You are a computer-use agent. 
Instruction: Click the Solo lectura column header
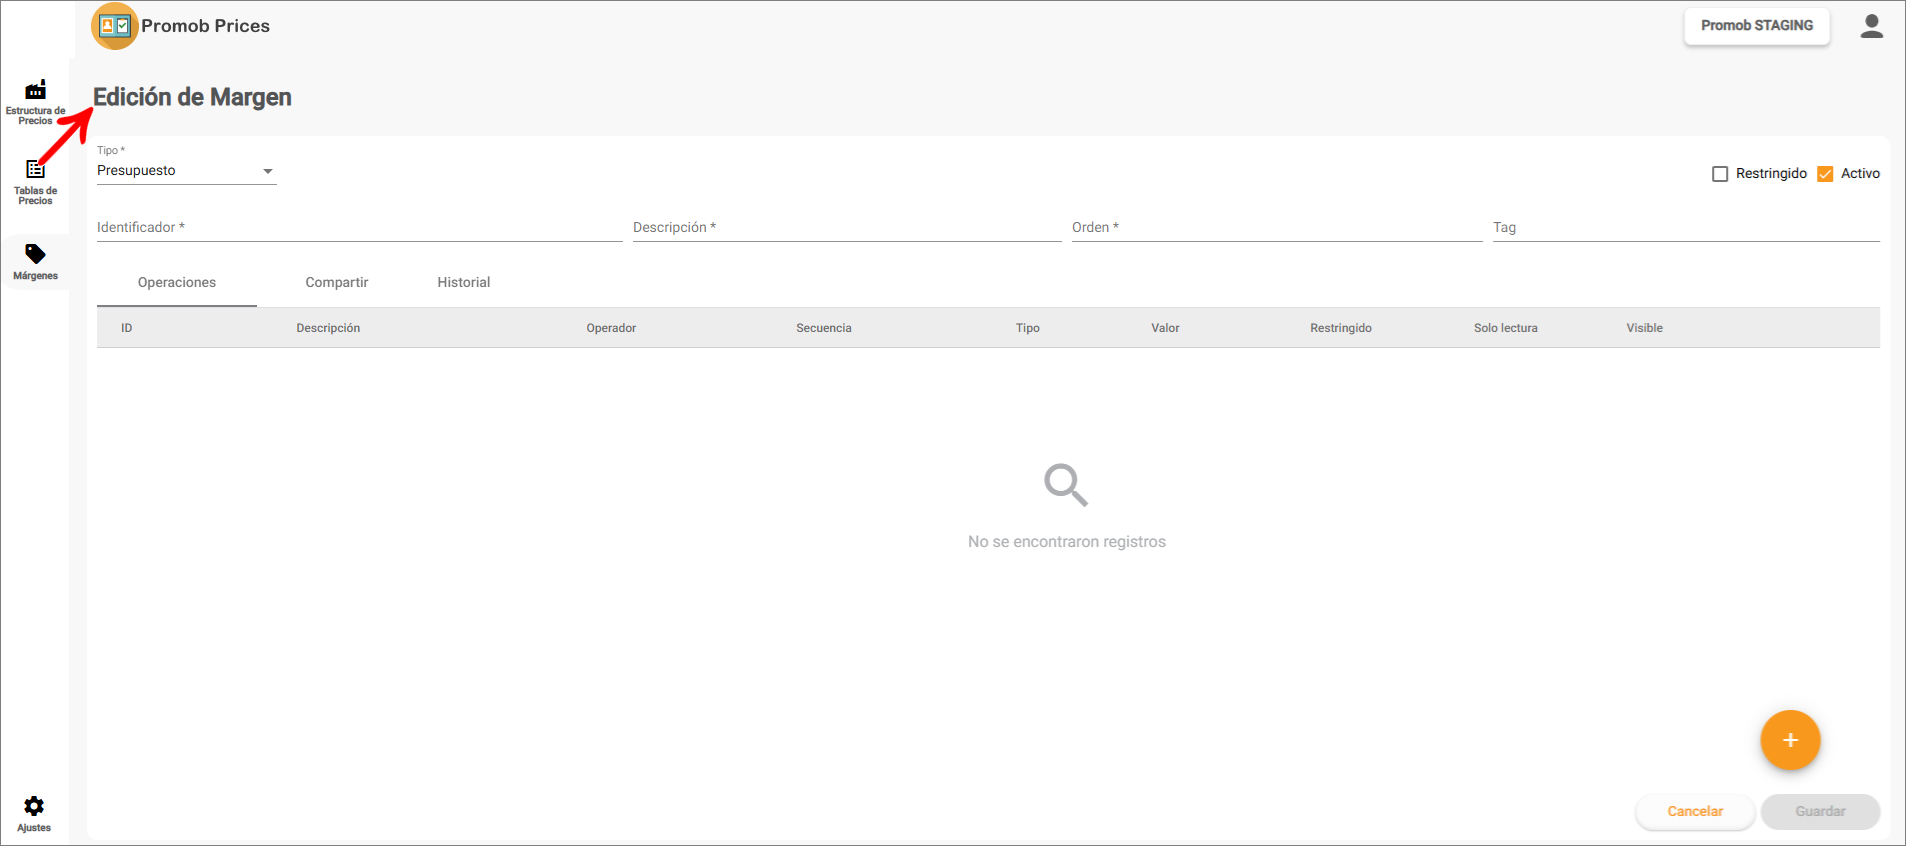(x=1506, y=328)
